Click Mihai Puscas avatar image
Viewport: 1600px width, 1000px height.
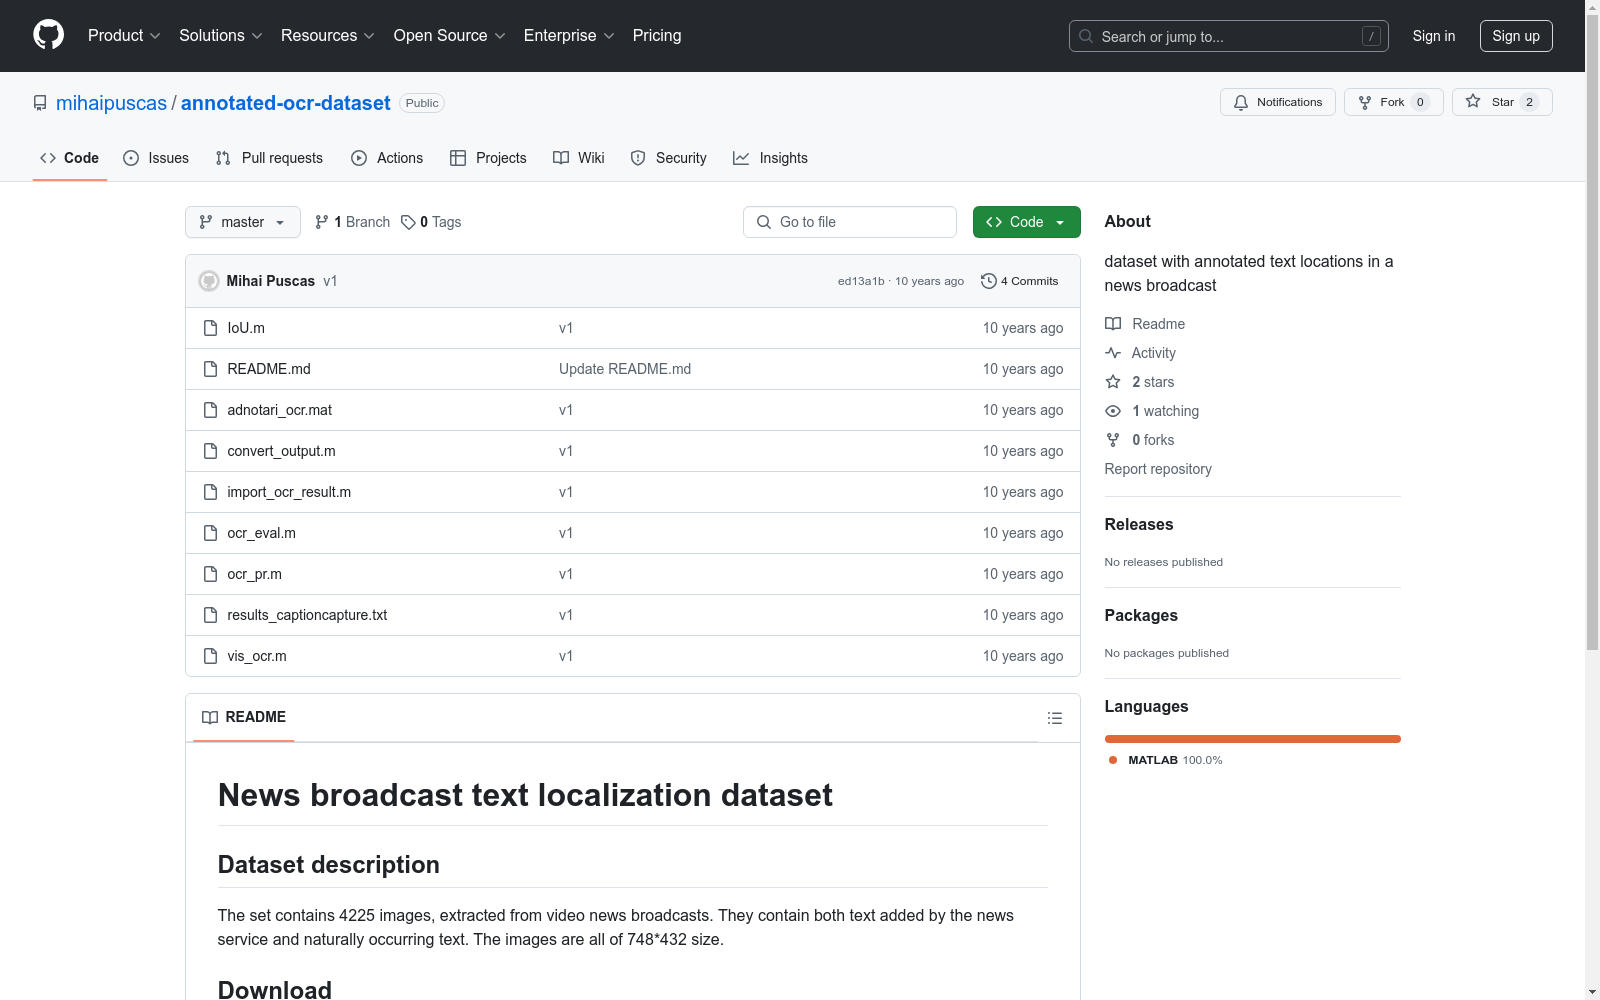[x=209, y=281]
